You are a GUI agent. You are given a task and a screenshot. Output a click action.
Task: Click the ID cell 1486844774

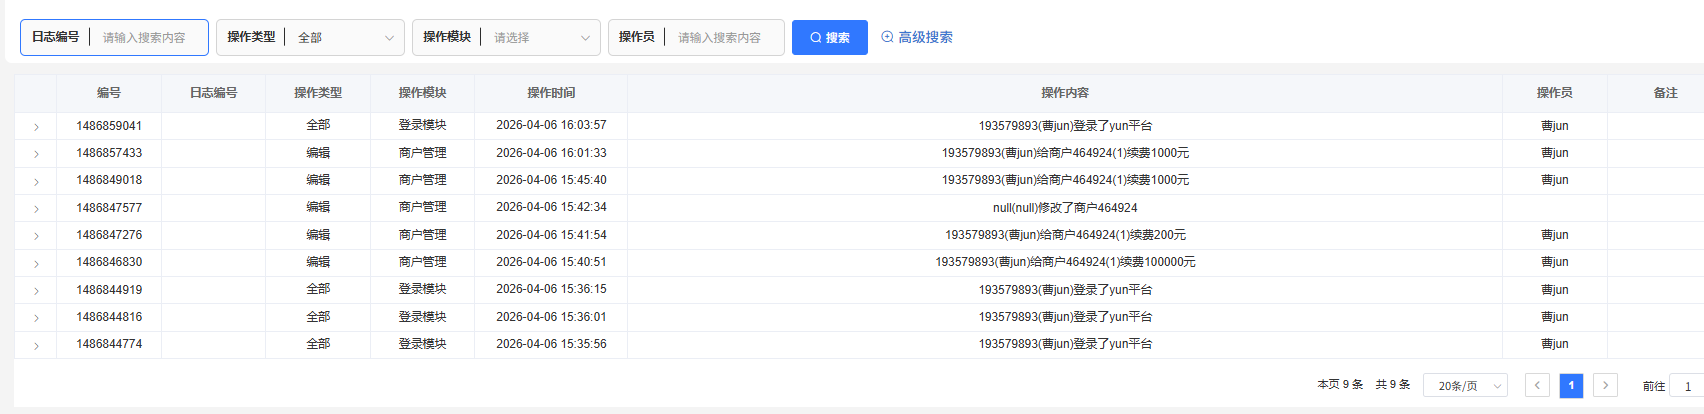pos(109,344)
